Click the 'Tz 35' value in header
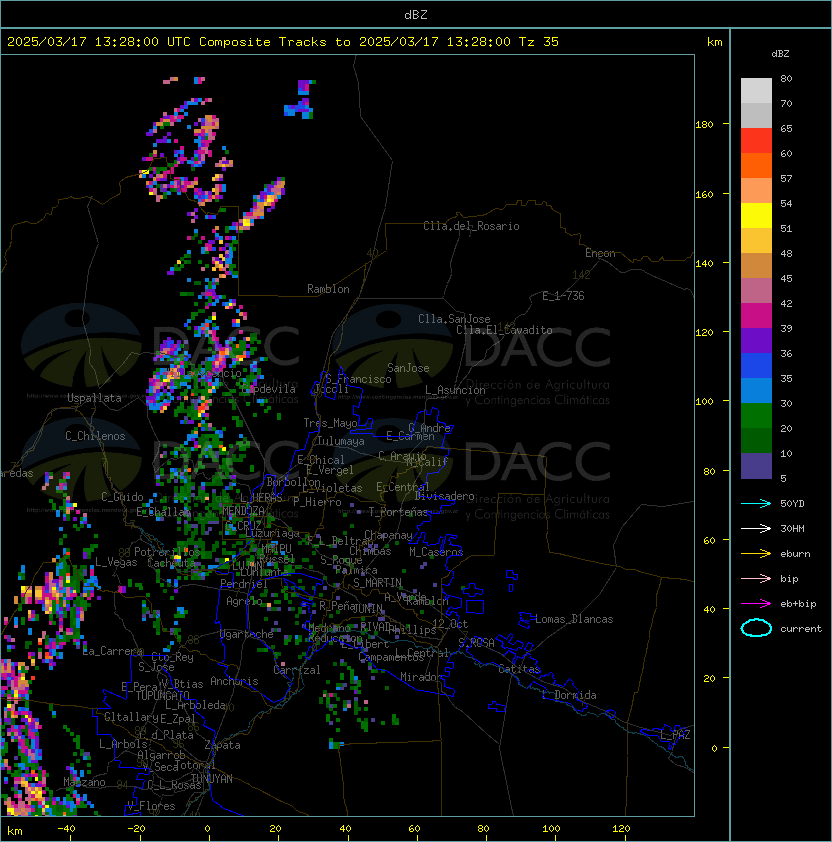 pos(539,42)
